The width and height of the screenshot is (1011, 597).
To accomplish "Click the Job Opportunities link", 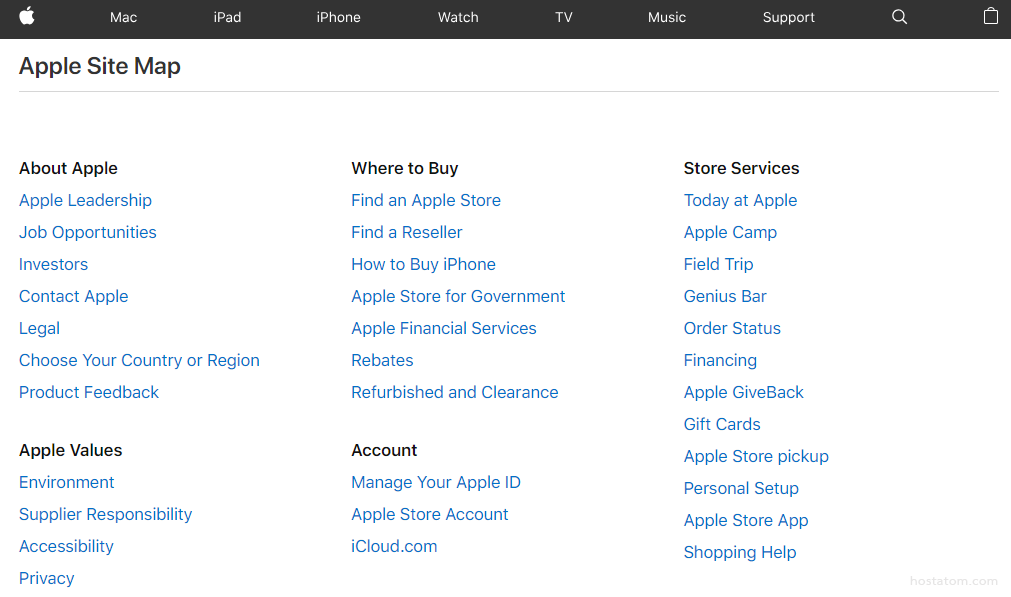I will [x=88, y=232].
